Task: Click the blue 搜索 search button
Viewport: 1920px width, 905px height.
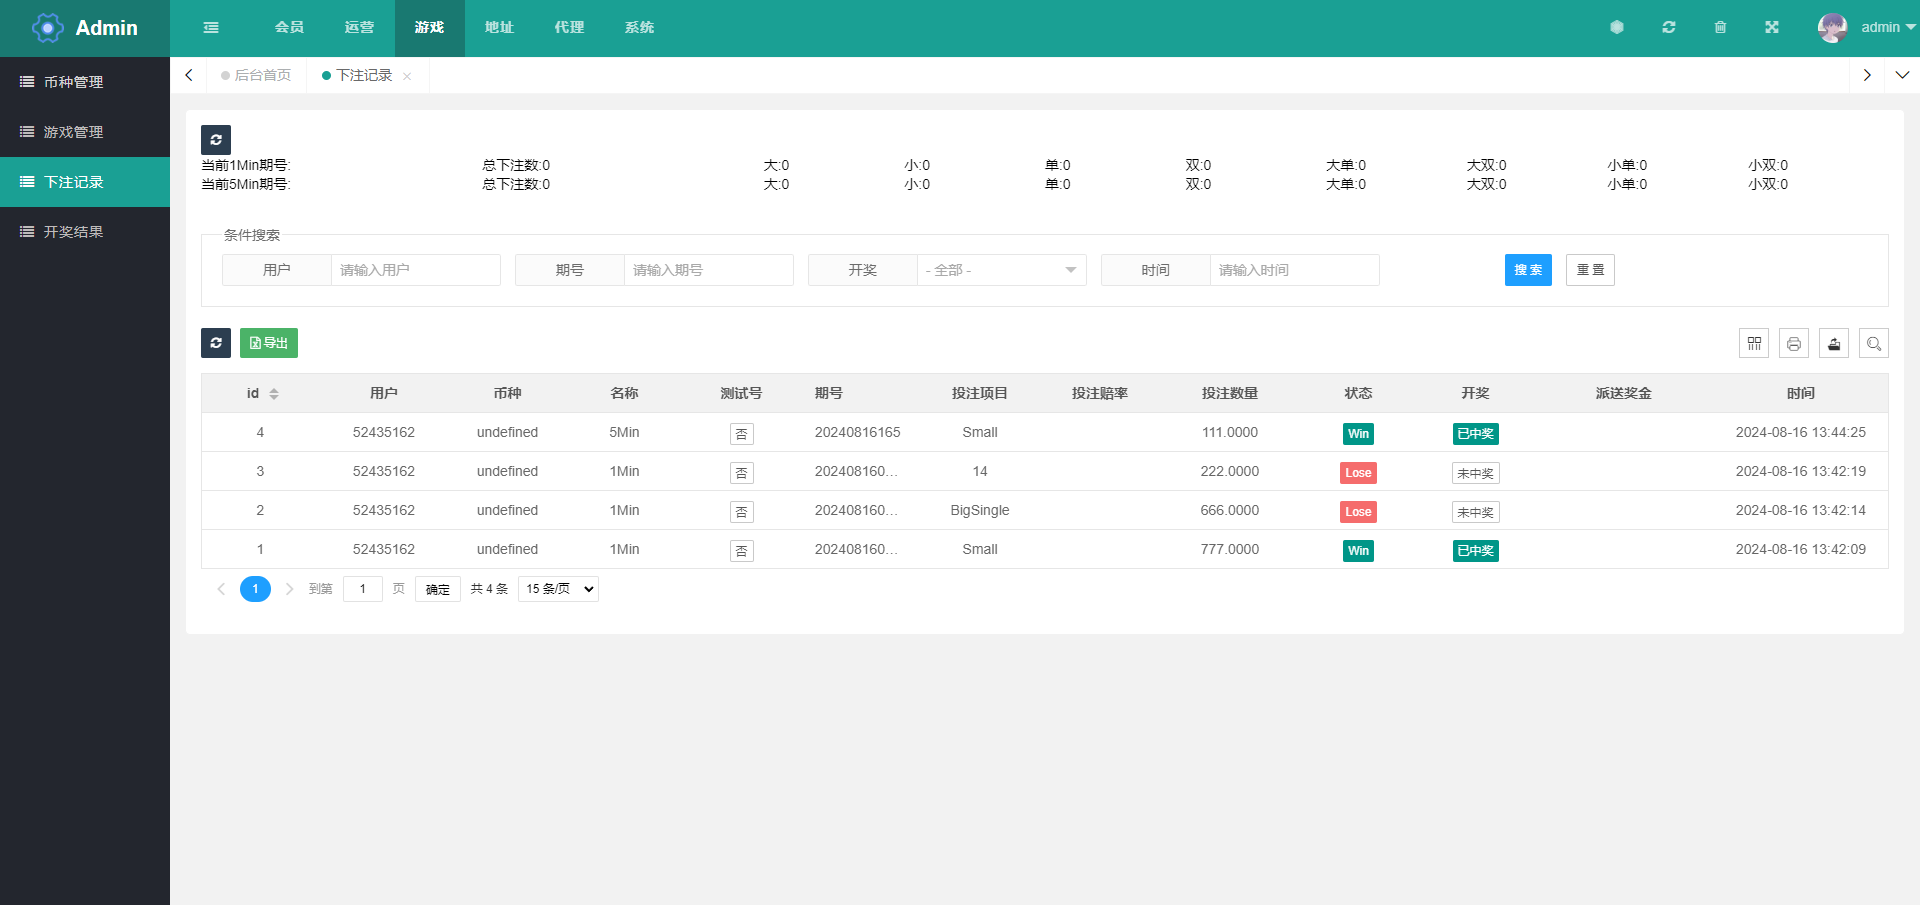Action: tap(1528, 270)
